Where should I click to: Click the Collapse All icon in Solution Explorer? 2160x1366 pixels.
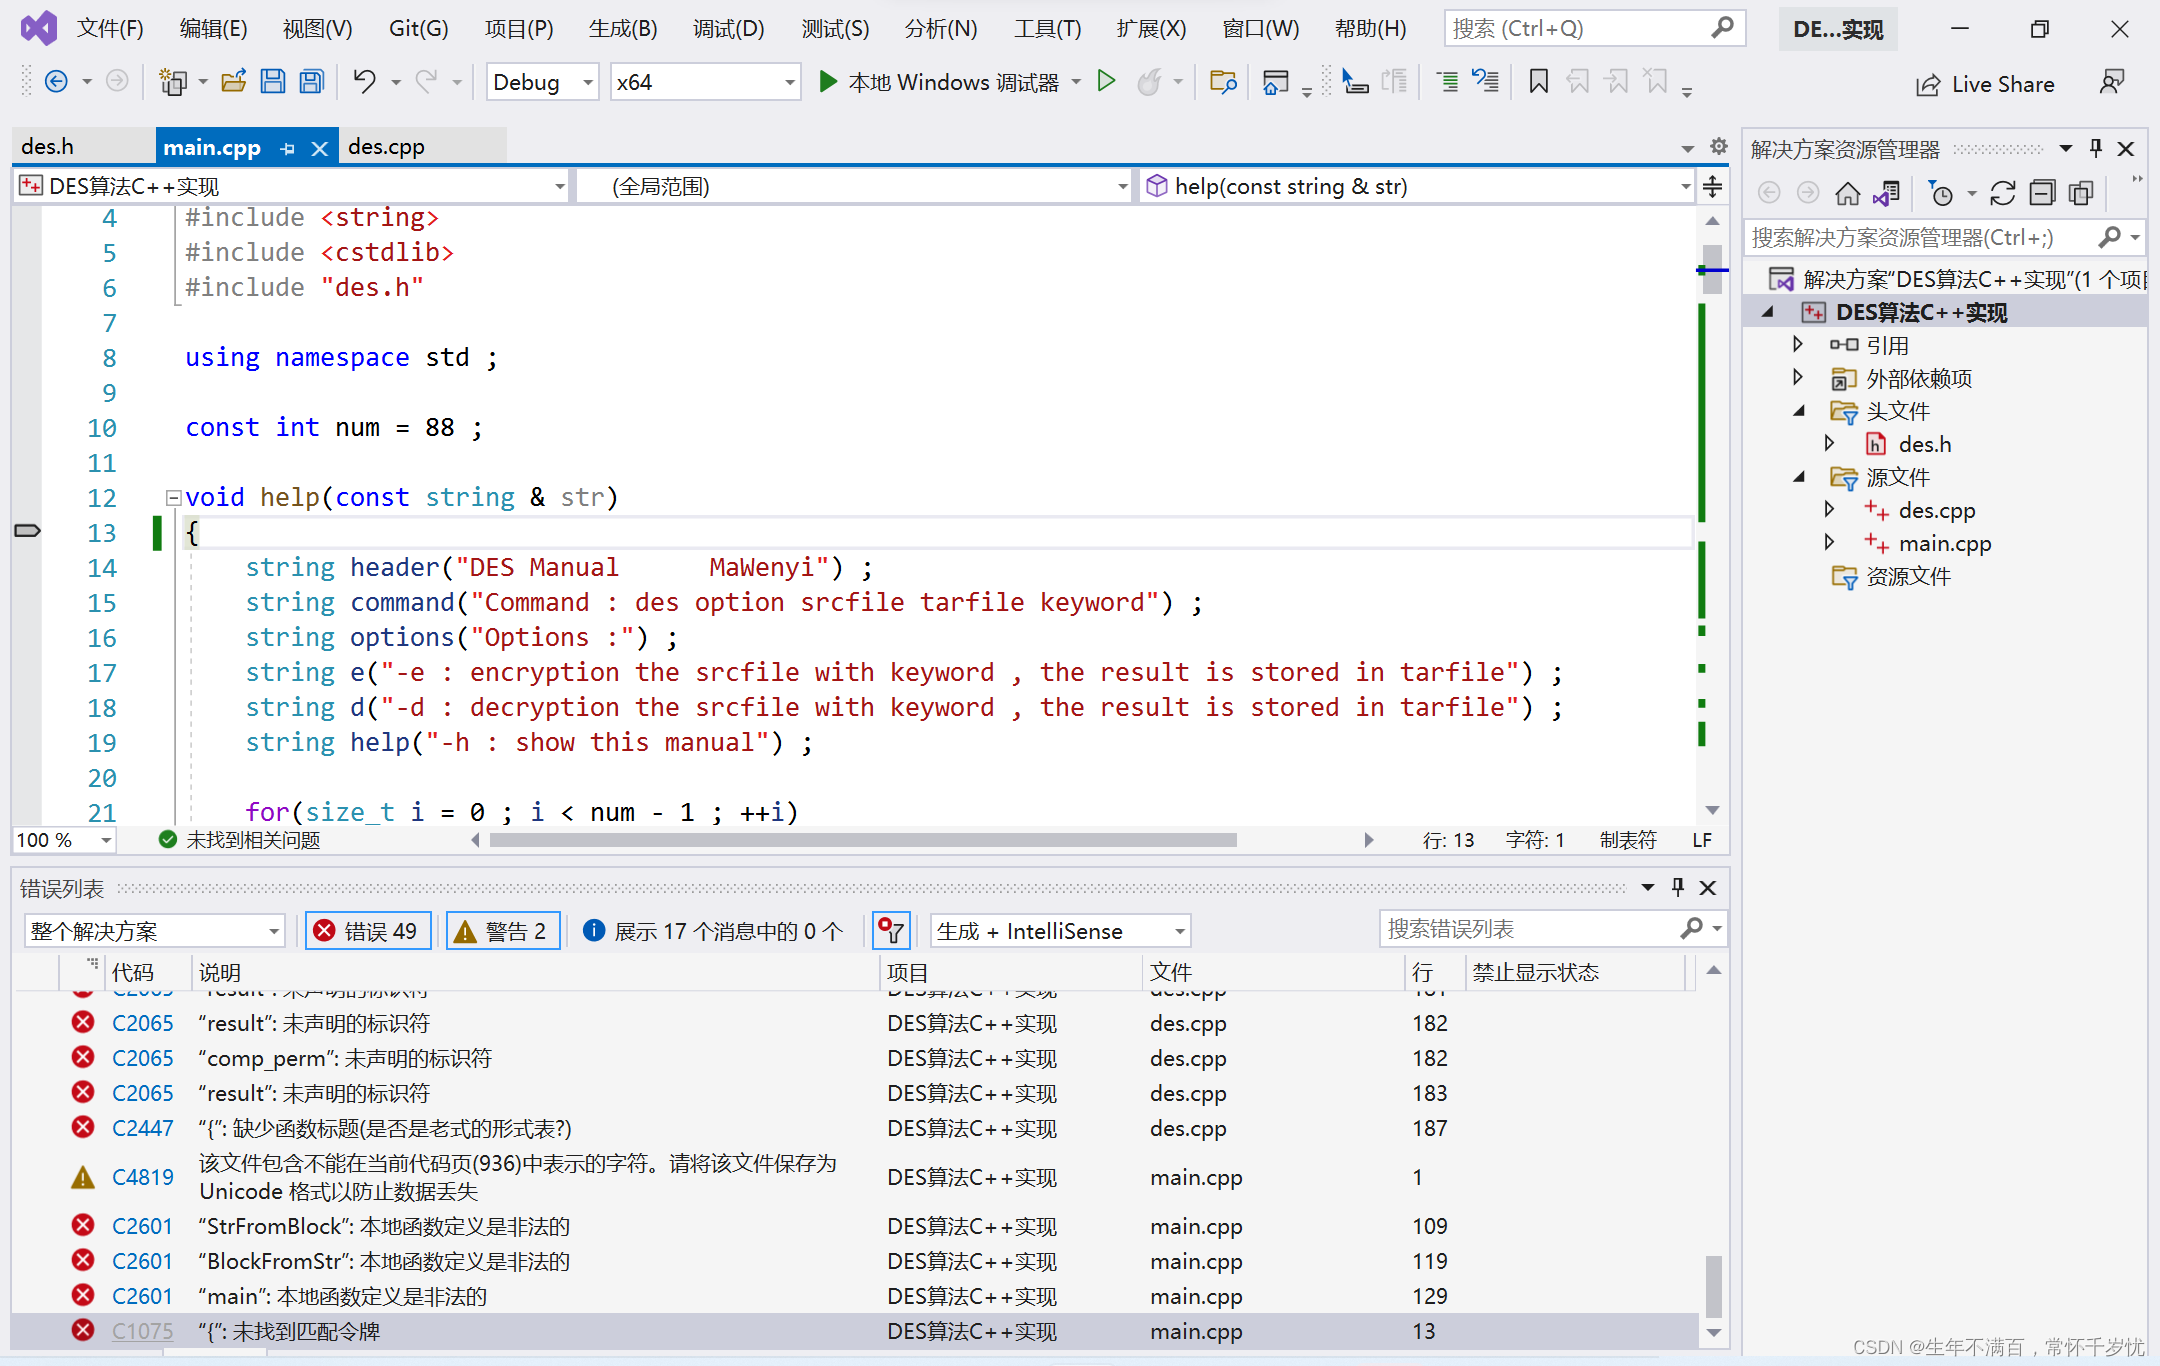tap(2042, 193)
